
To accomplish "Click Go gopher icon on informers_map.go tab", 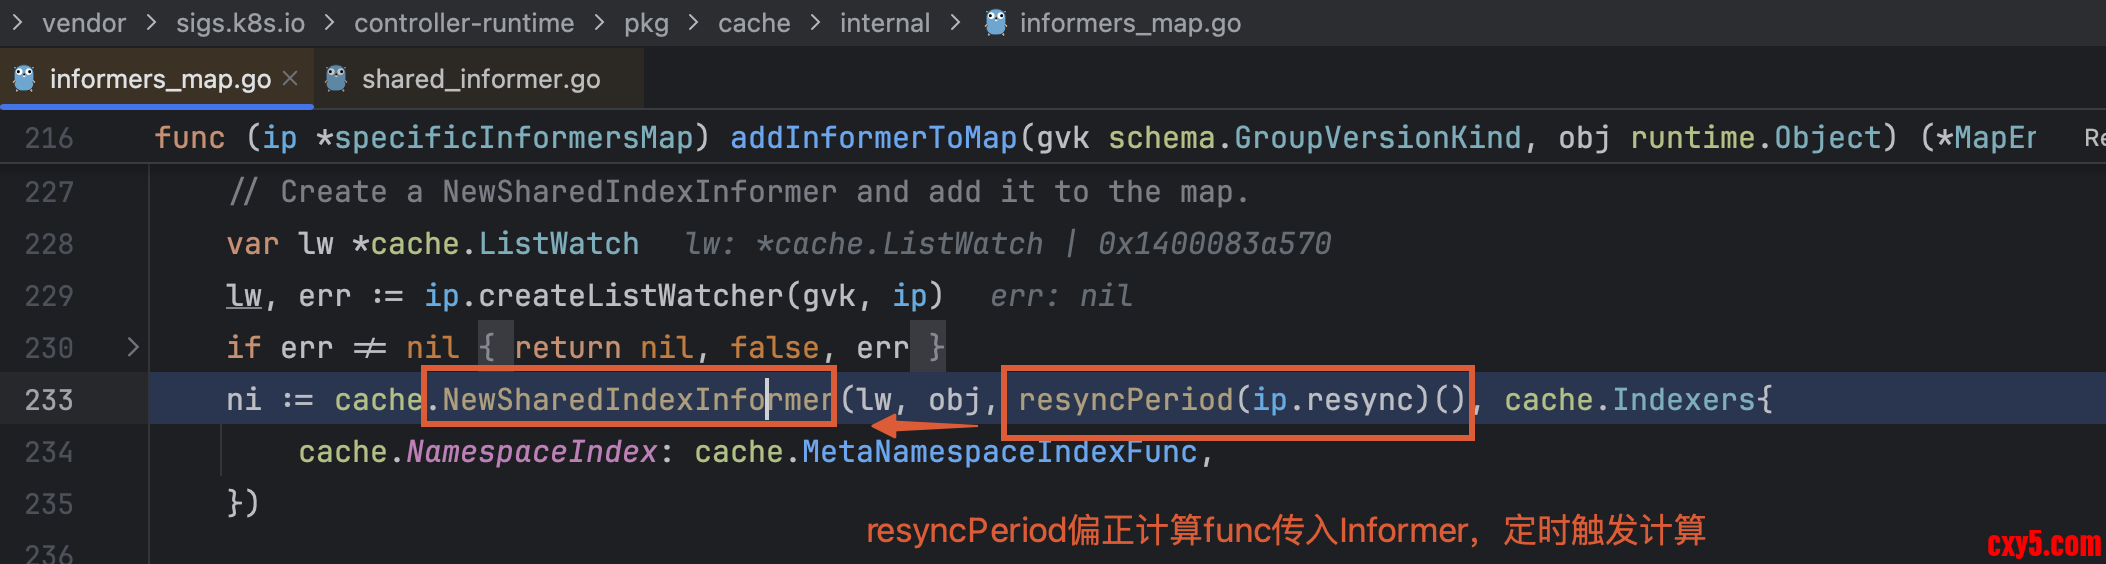I will click(x=24, y=78).
